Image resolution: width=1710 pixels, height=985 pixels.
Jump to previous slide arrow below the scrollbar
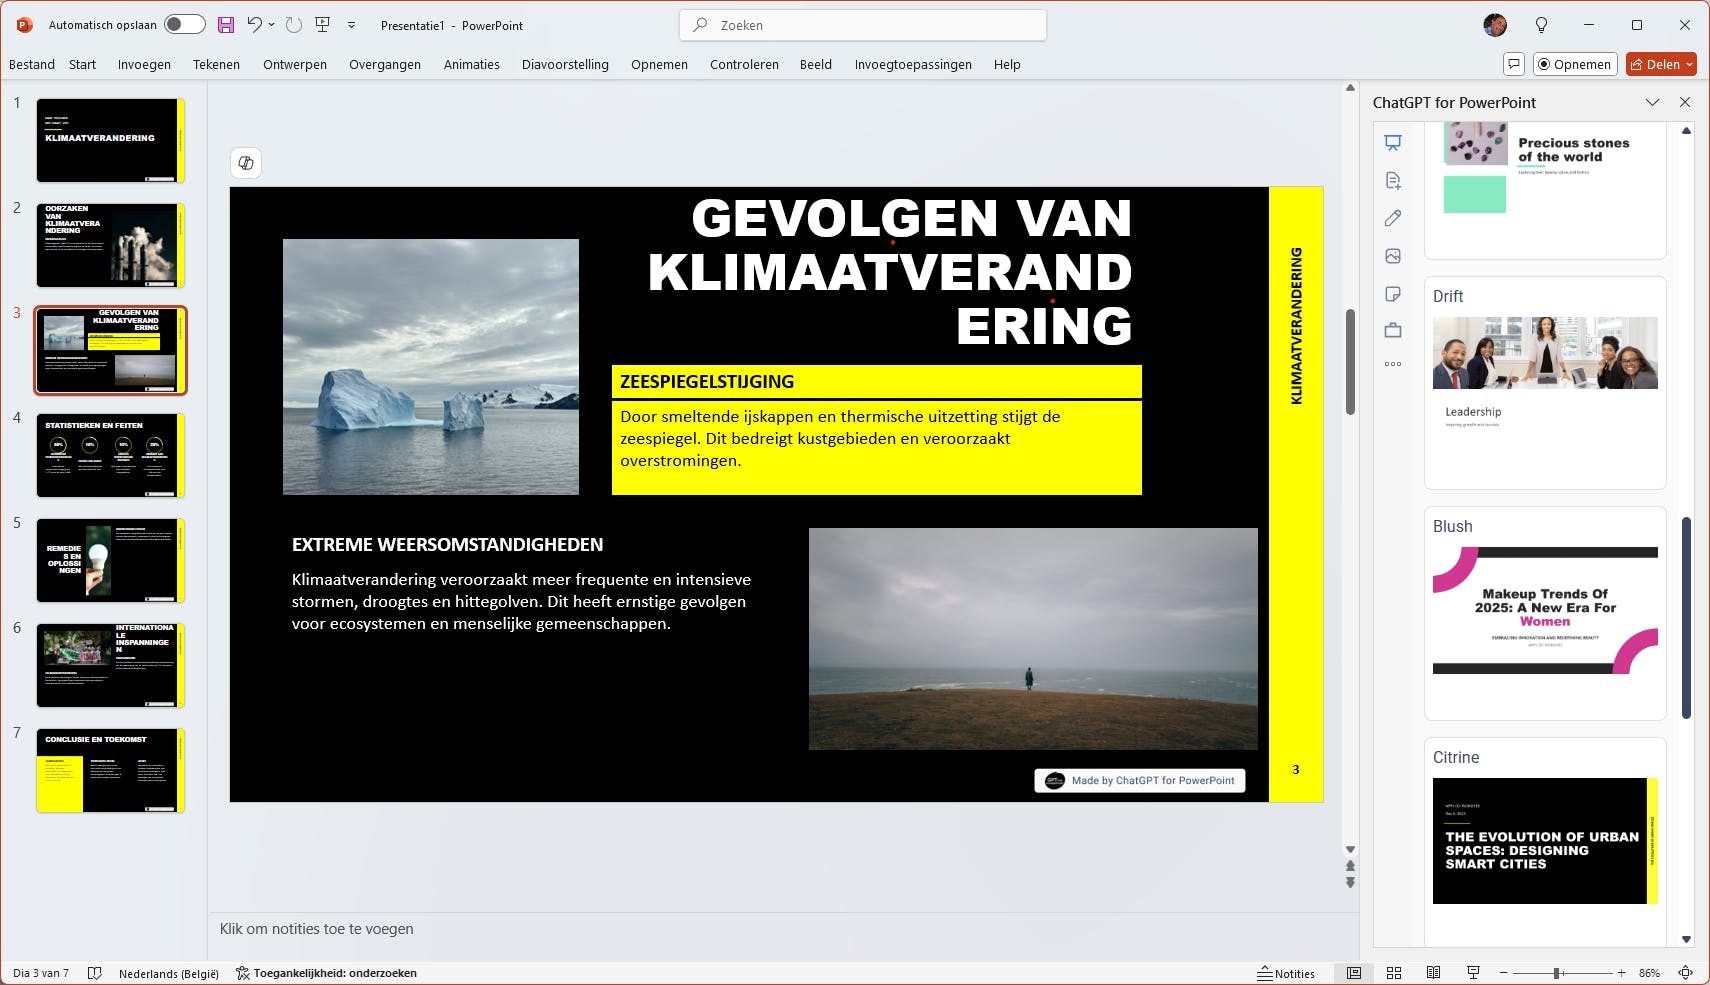[x=1350, y=866]
